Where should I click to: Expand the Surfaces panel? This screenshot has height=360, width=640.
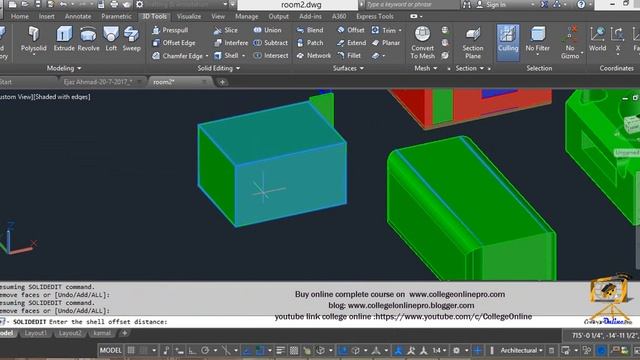[x=348, y=68]
